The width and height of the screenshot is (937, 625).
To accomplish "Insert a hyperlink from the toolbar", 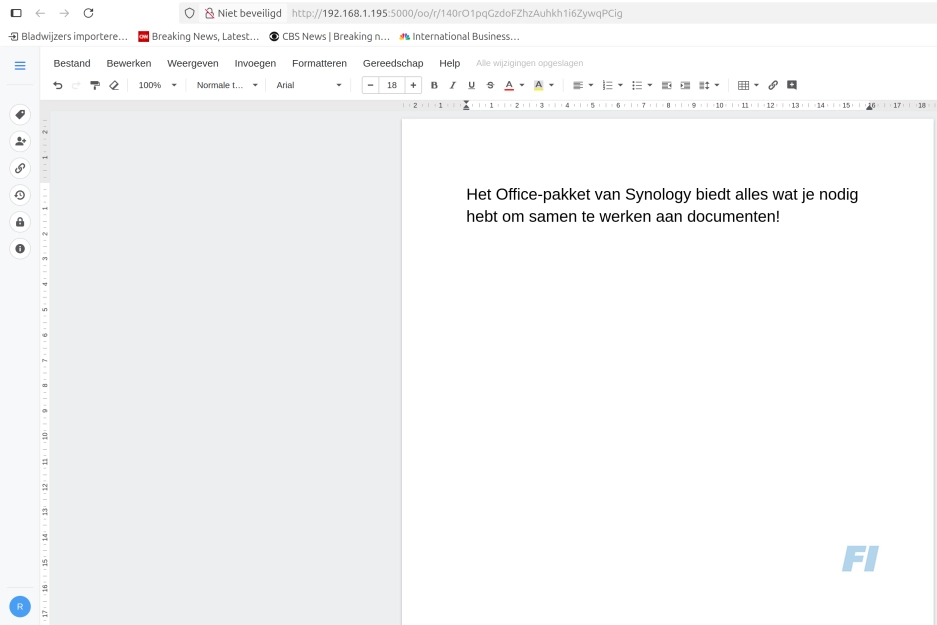I will pyautogui.click(x=773, y=85).
